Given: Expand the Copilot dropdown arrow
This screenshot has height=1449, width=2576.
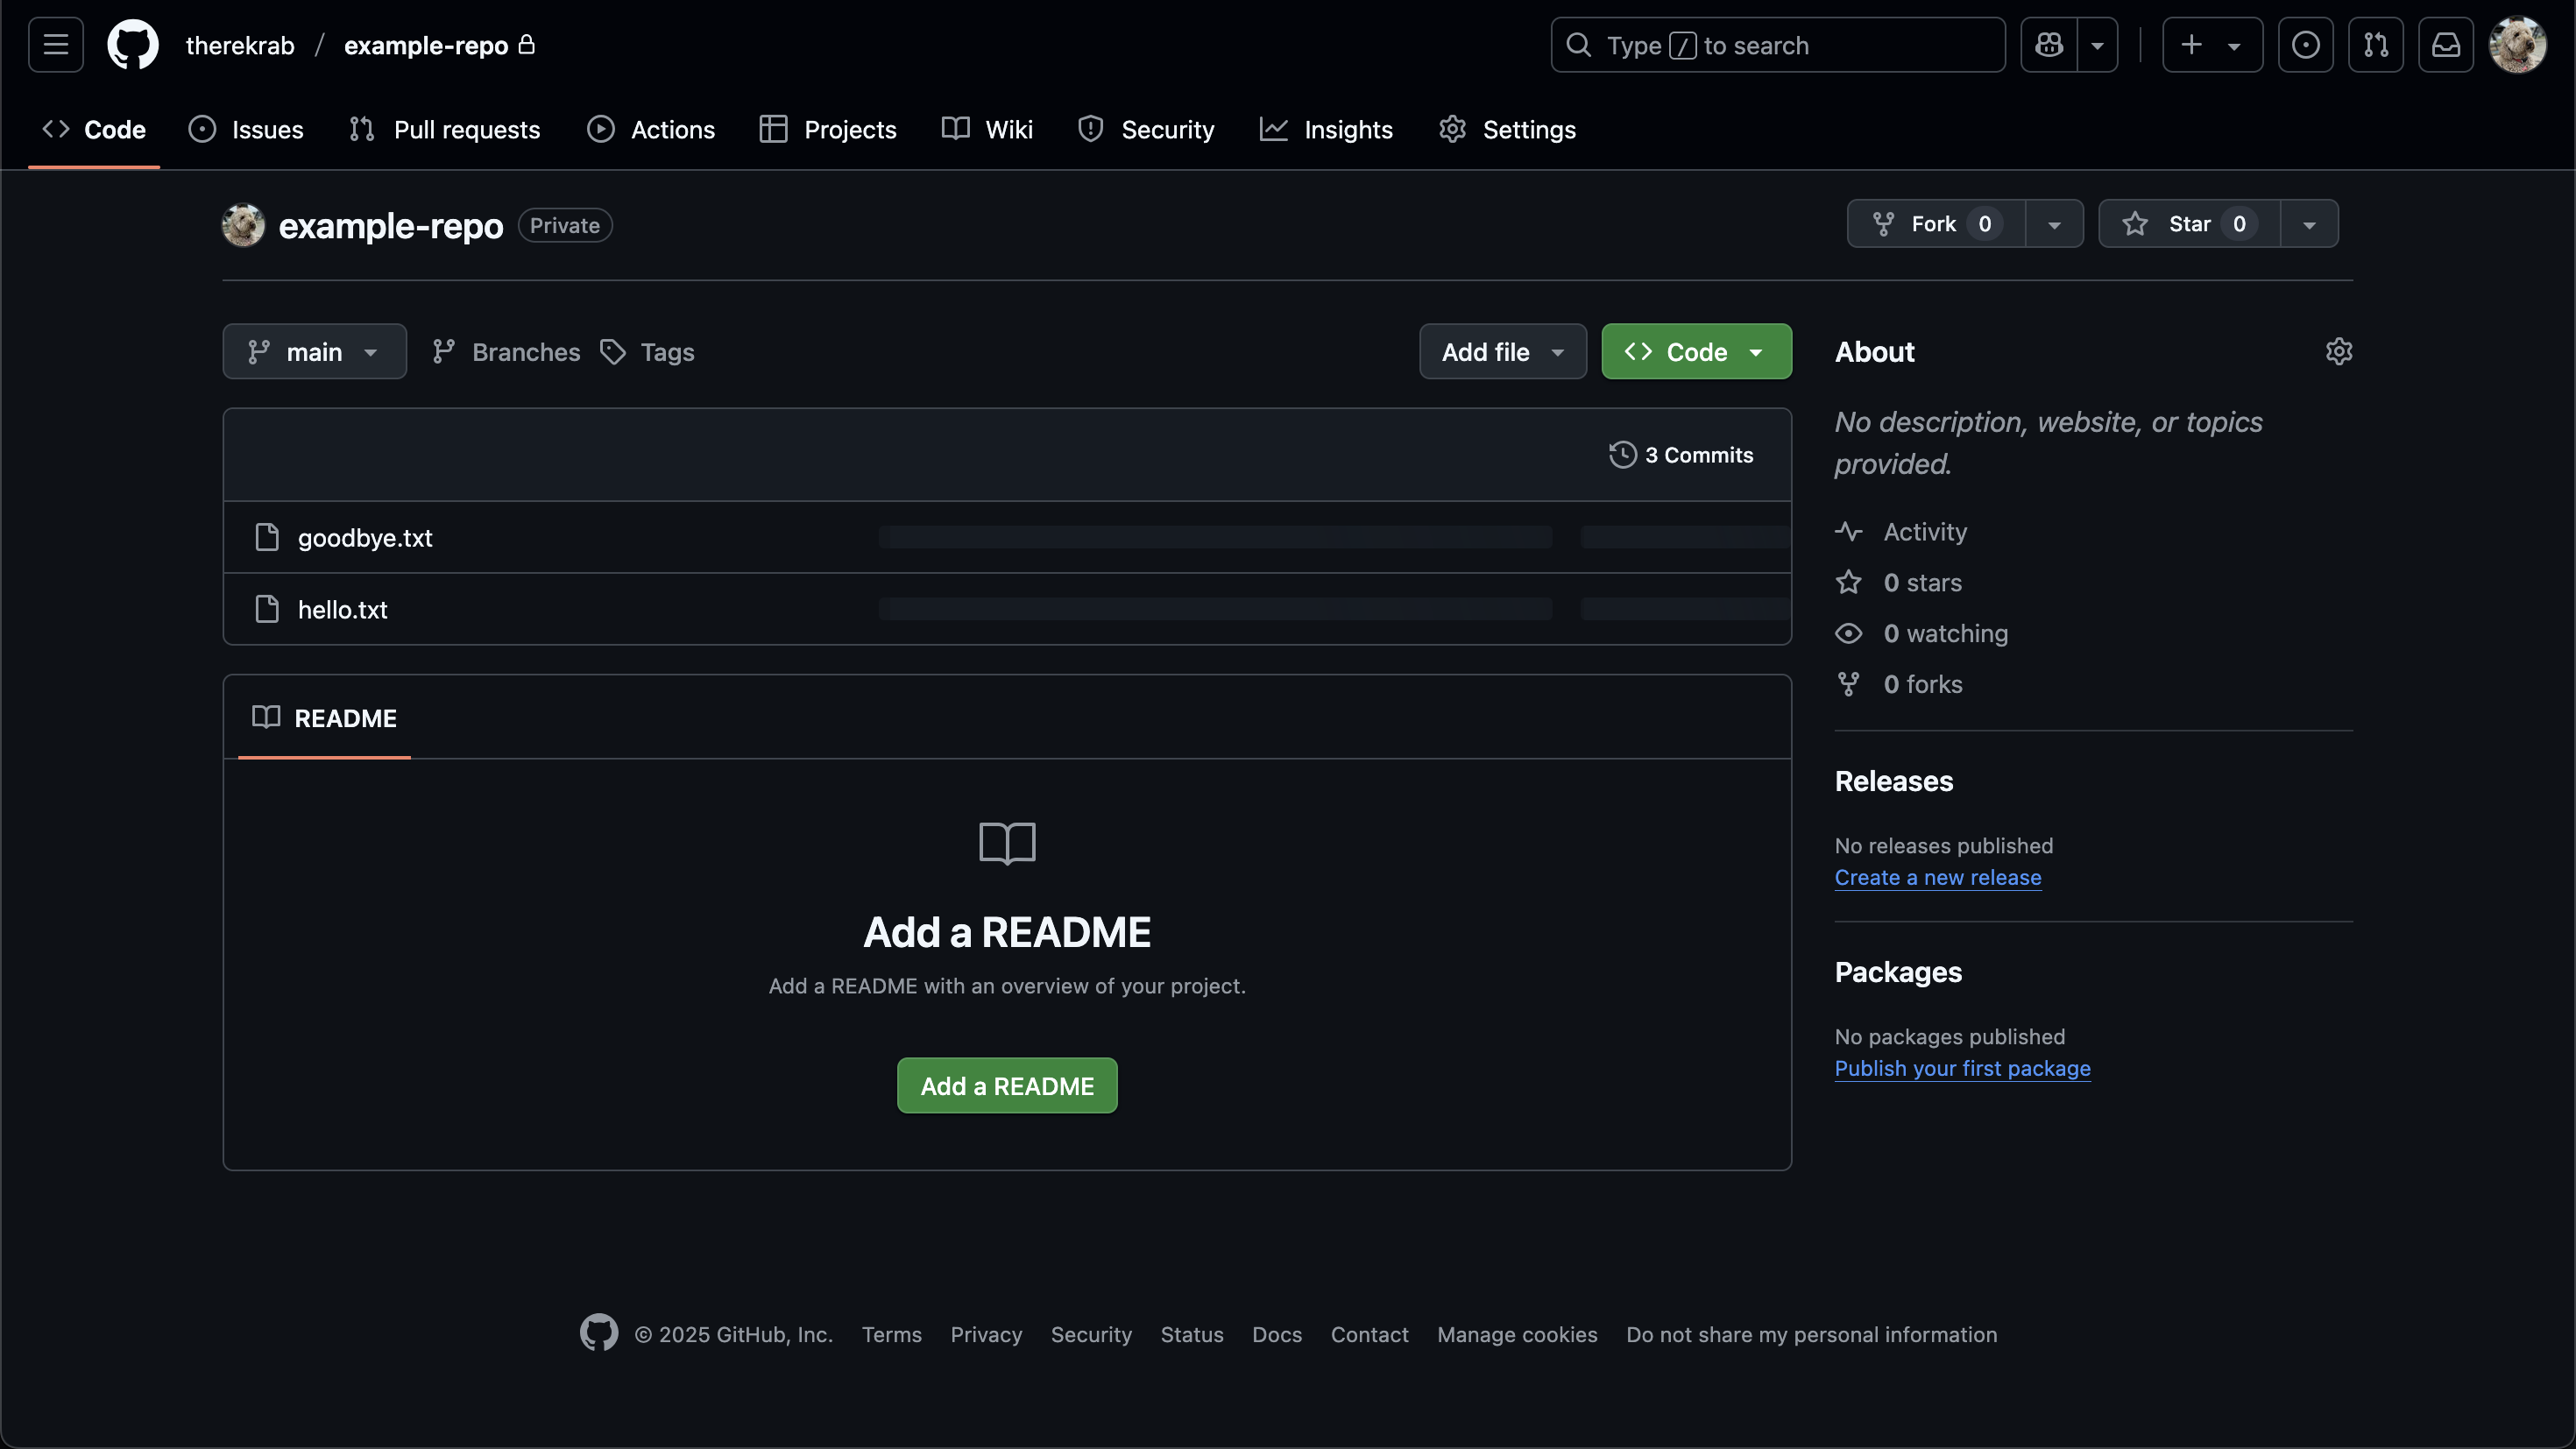Looking at the screenshot, I should (2098, 45).
